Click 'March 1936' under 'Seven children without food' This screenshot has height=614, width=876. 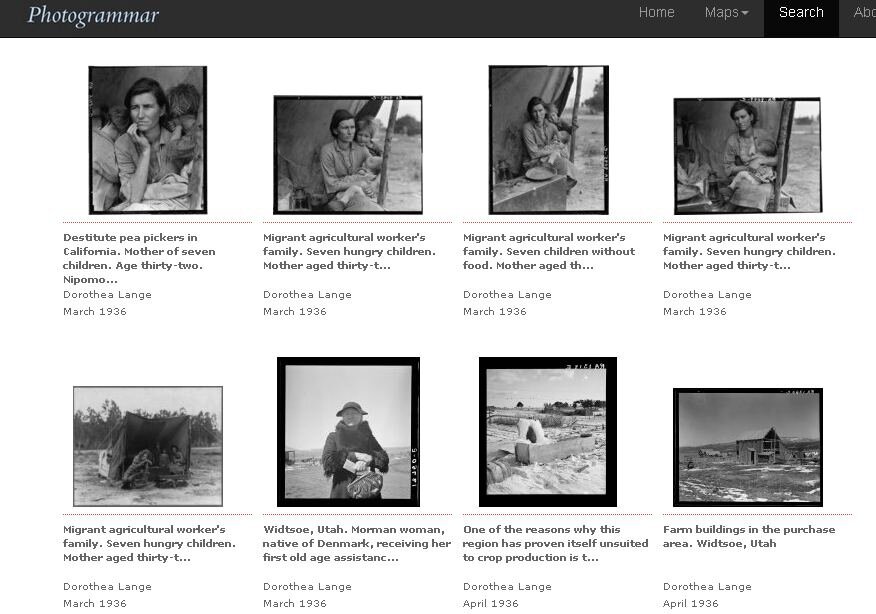click(x=495, y=311)
